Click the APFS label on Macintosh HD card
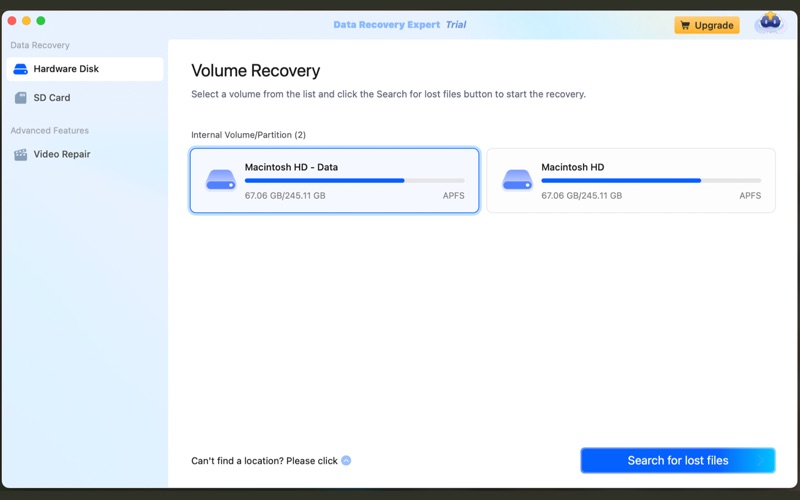Screen dimensions: 800x500 point(750,195)
